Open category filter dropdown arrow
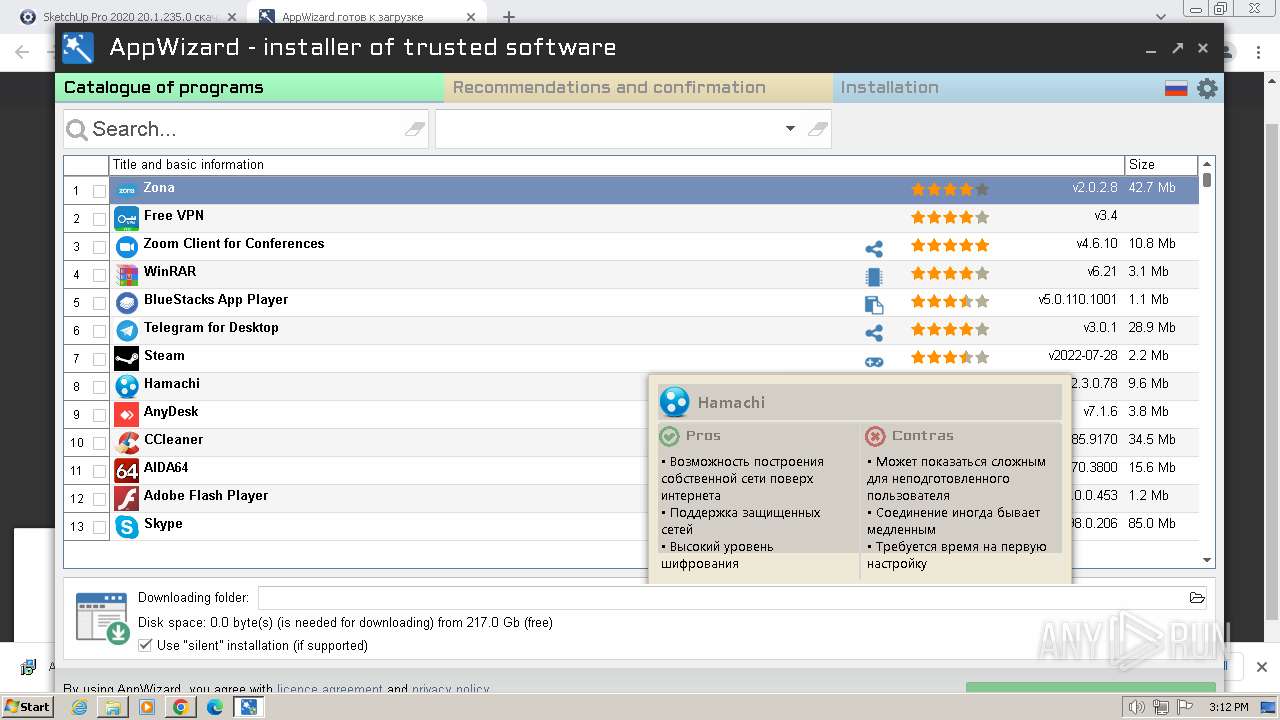The width and height of the screenshot is (1280, 720). coord(790,129)
